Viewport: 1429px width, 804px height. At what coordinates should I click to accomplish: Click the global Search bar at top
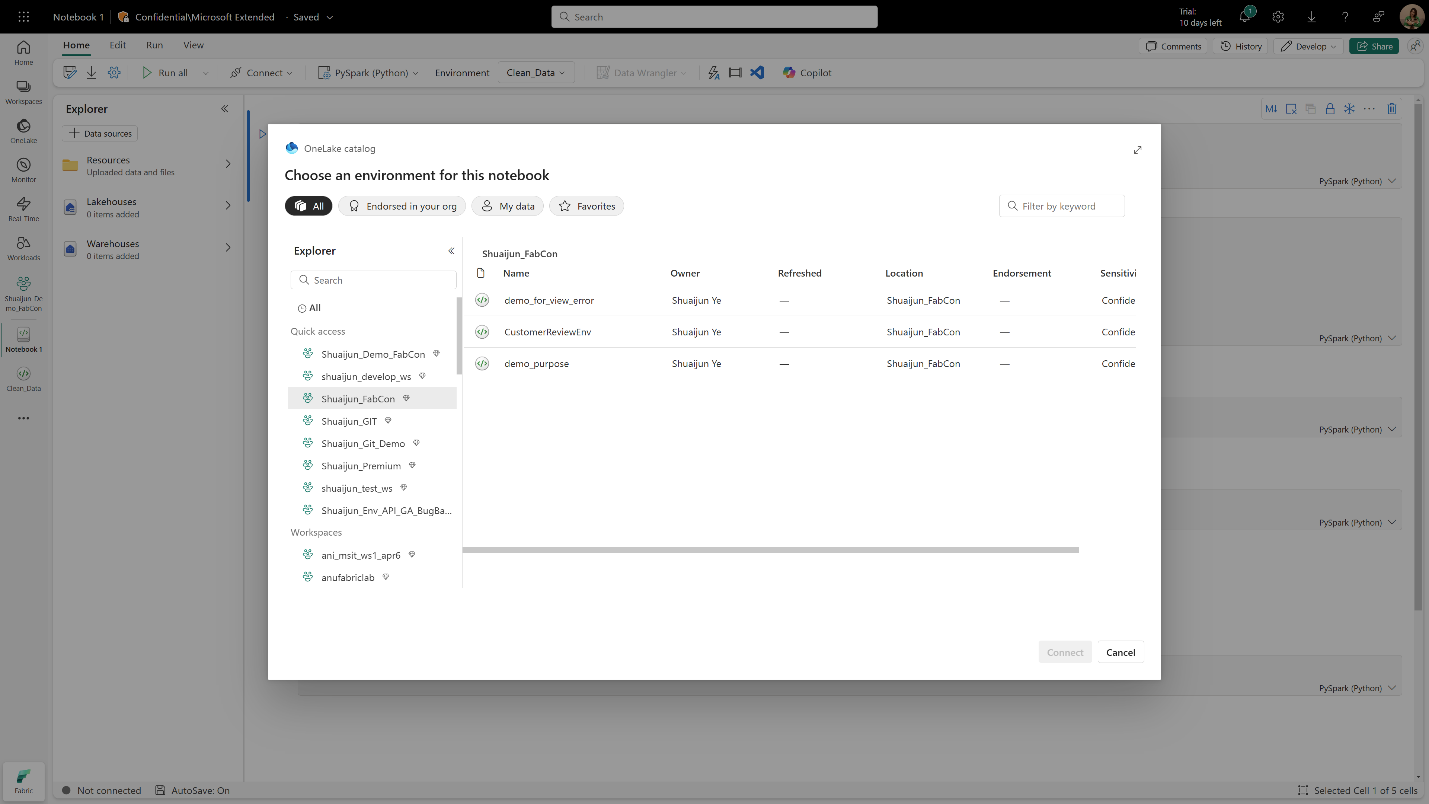pos(714,17)
